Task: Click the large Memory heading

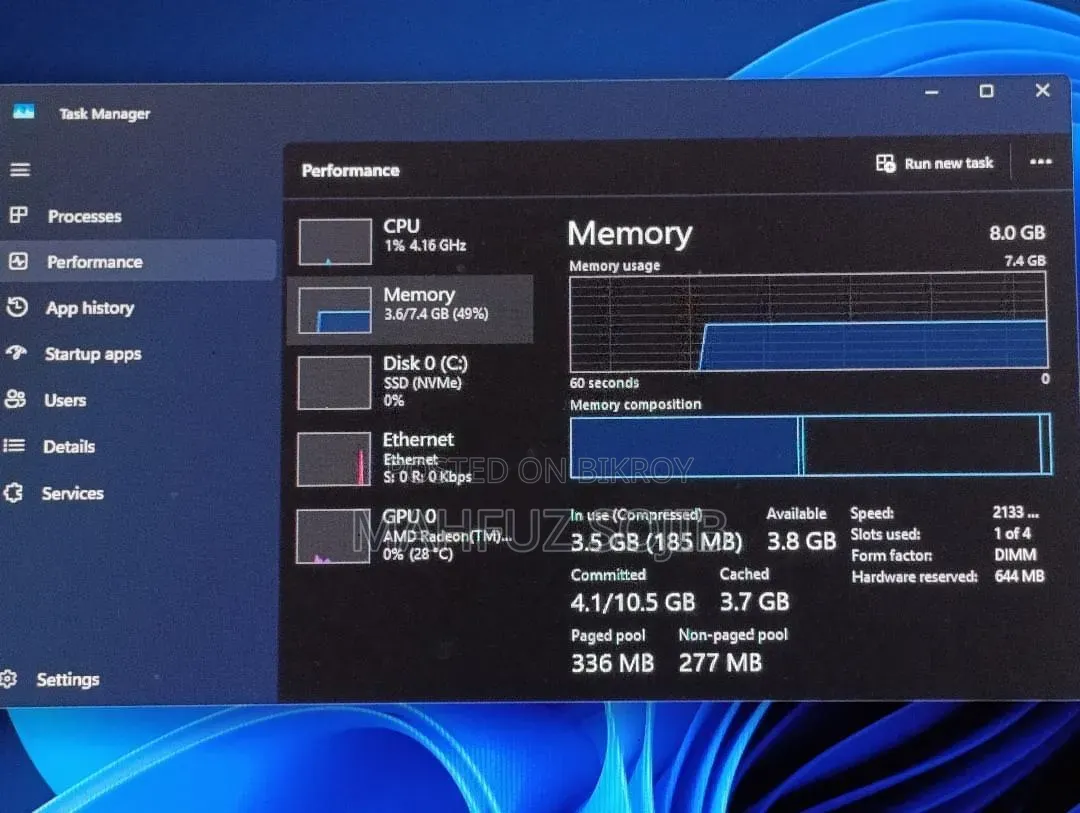Action: coord(630,234)
